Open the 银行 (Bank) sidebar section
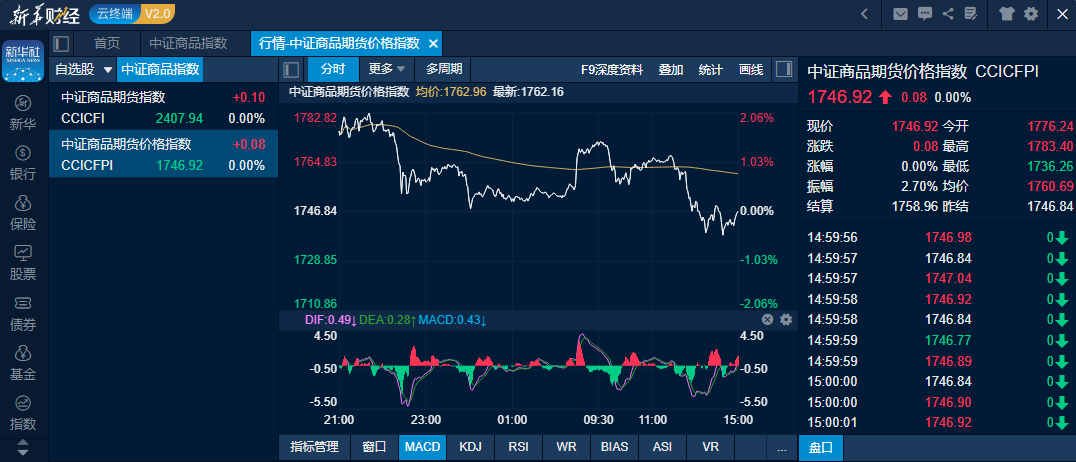The height and width of the screenshot is (462, 1076). pos(23,162)
